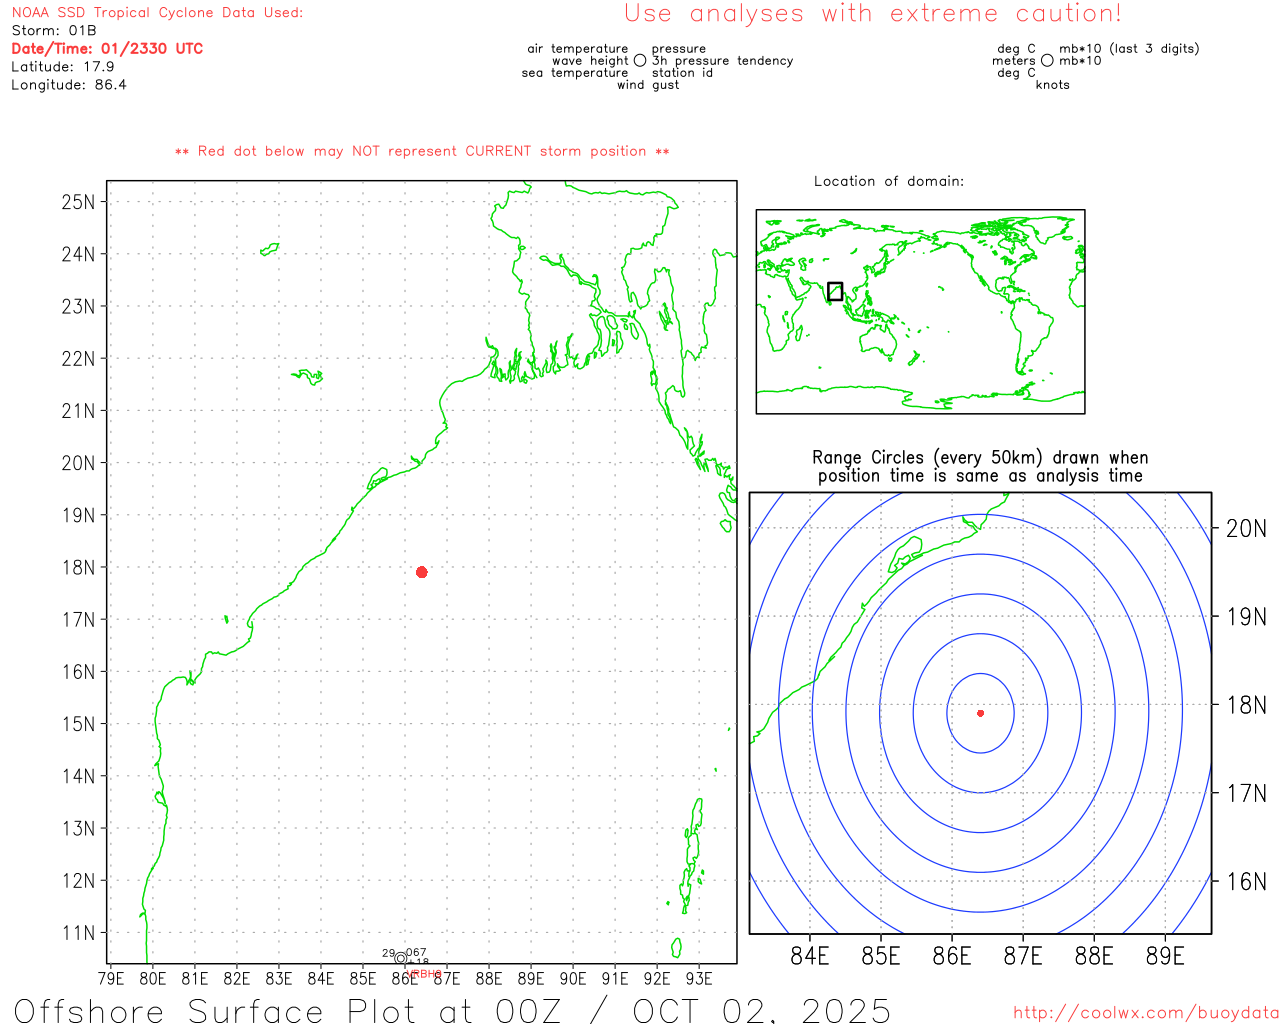Screen dimensions: 1280x1024
Task: Click 'NOAA SSD Tropical Cyclone Data Used:' heading
Action: [x=157, y=13]
